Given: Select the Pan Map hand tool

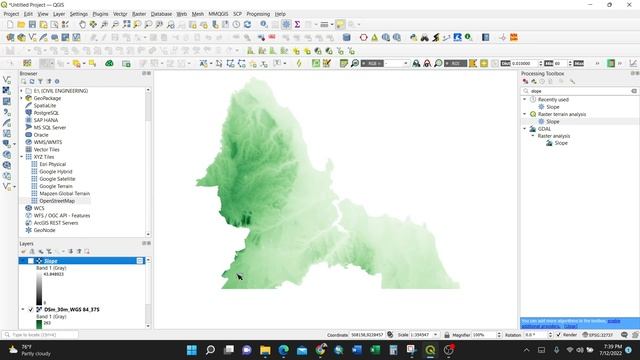Looking at the screenshot, I should coord(82,24).
